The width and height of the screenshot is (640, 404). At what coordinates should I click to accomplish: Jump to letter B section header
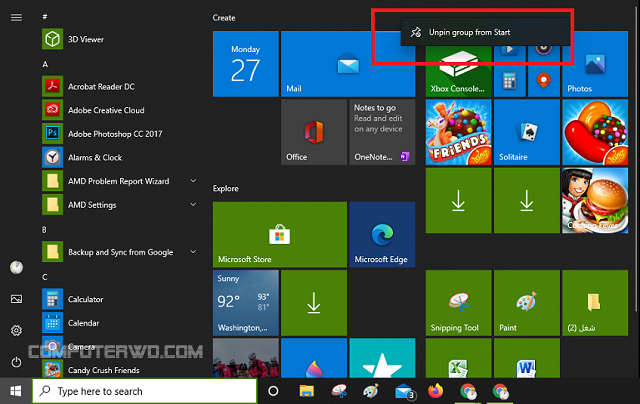point(44,230)
